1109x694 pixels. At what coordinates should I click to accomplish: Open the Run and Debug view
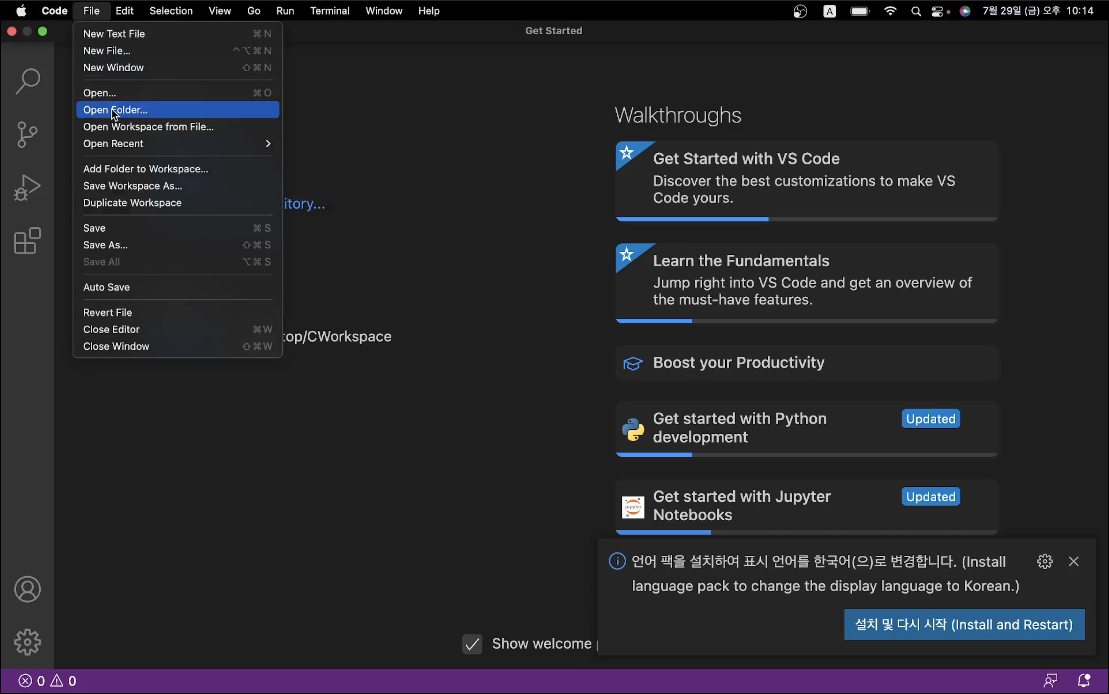coord(28,187)
